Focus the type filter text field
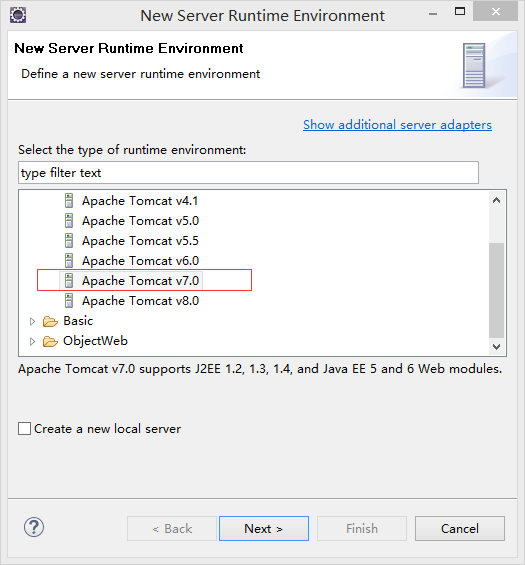Screen dimensions: 525x565 [248, 173]
